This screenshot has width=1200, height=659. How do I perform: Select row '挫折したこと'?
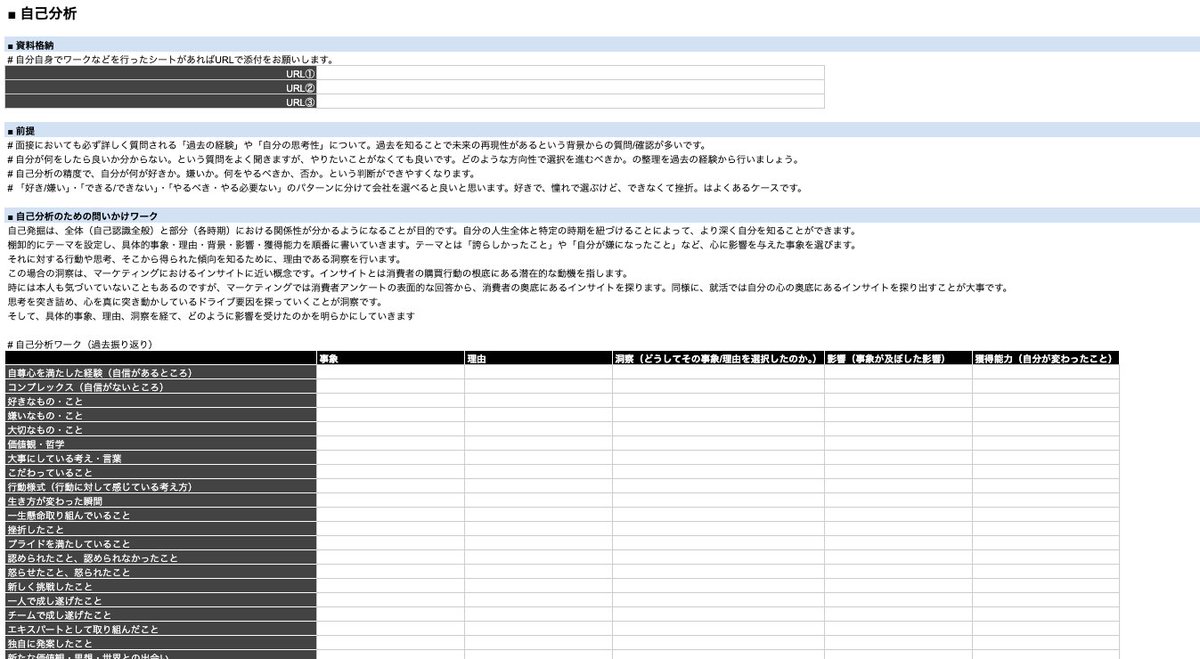[161, 529]
